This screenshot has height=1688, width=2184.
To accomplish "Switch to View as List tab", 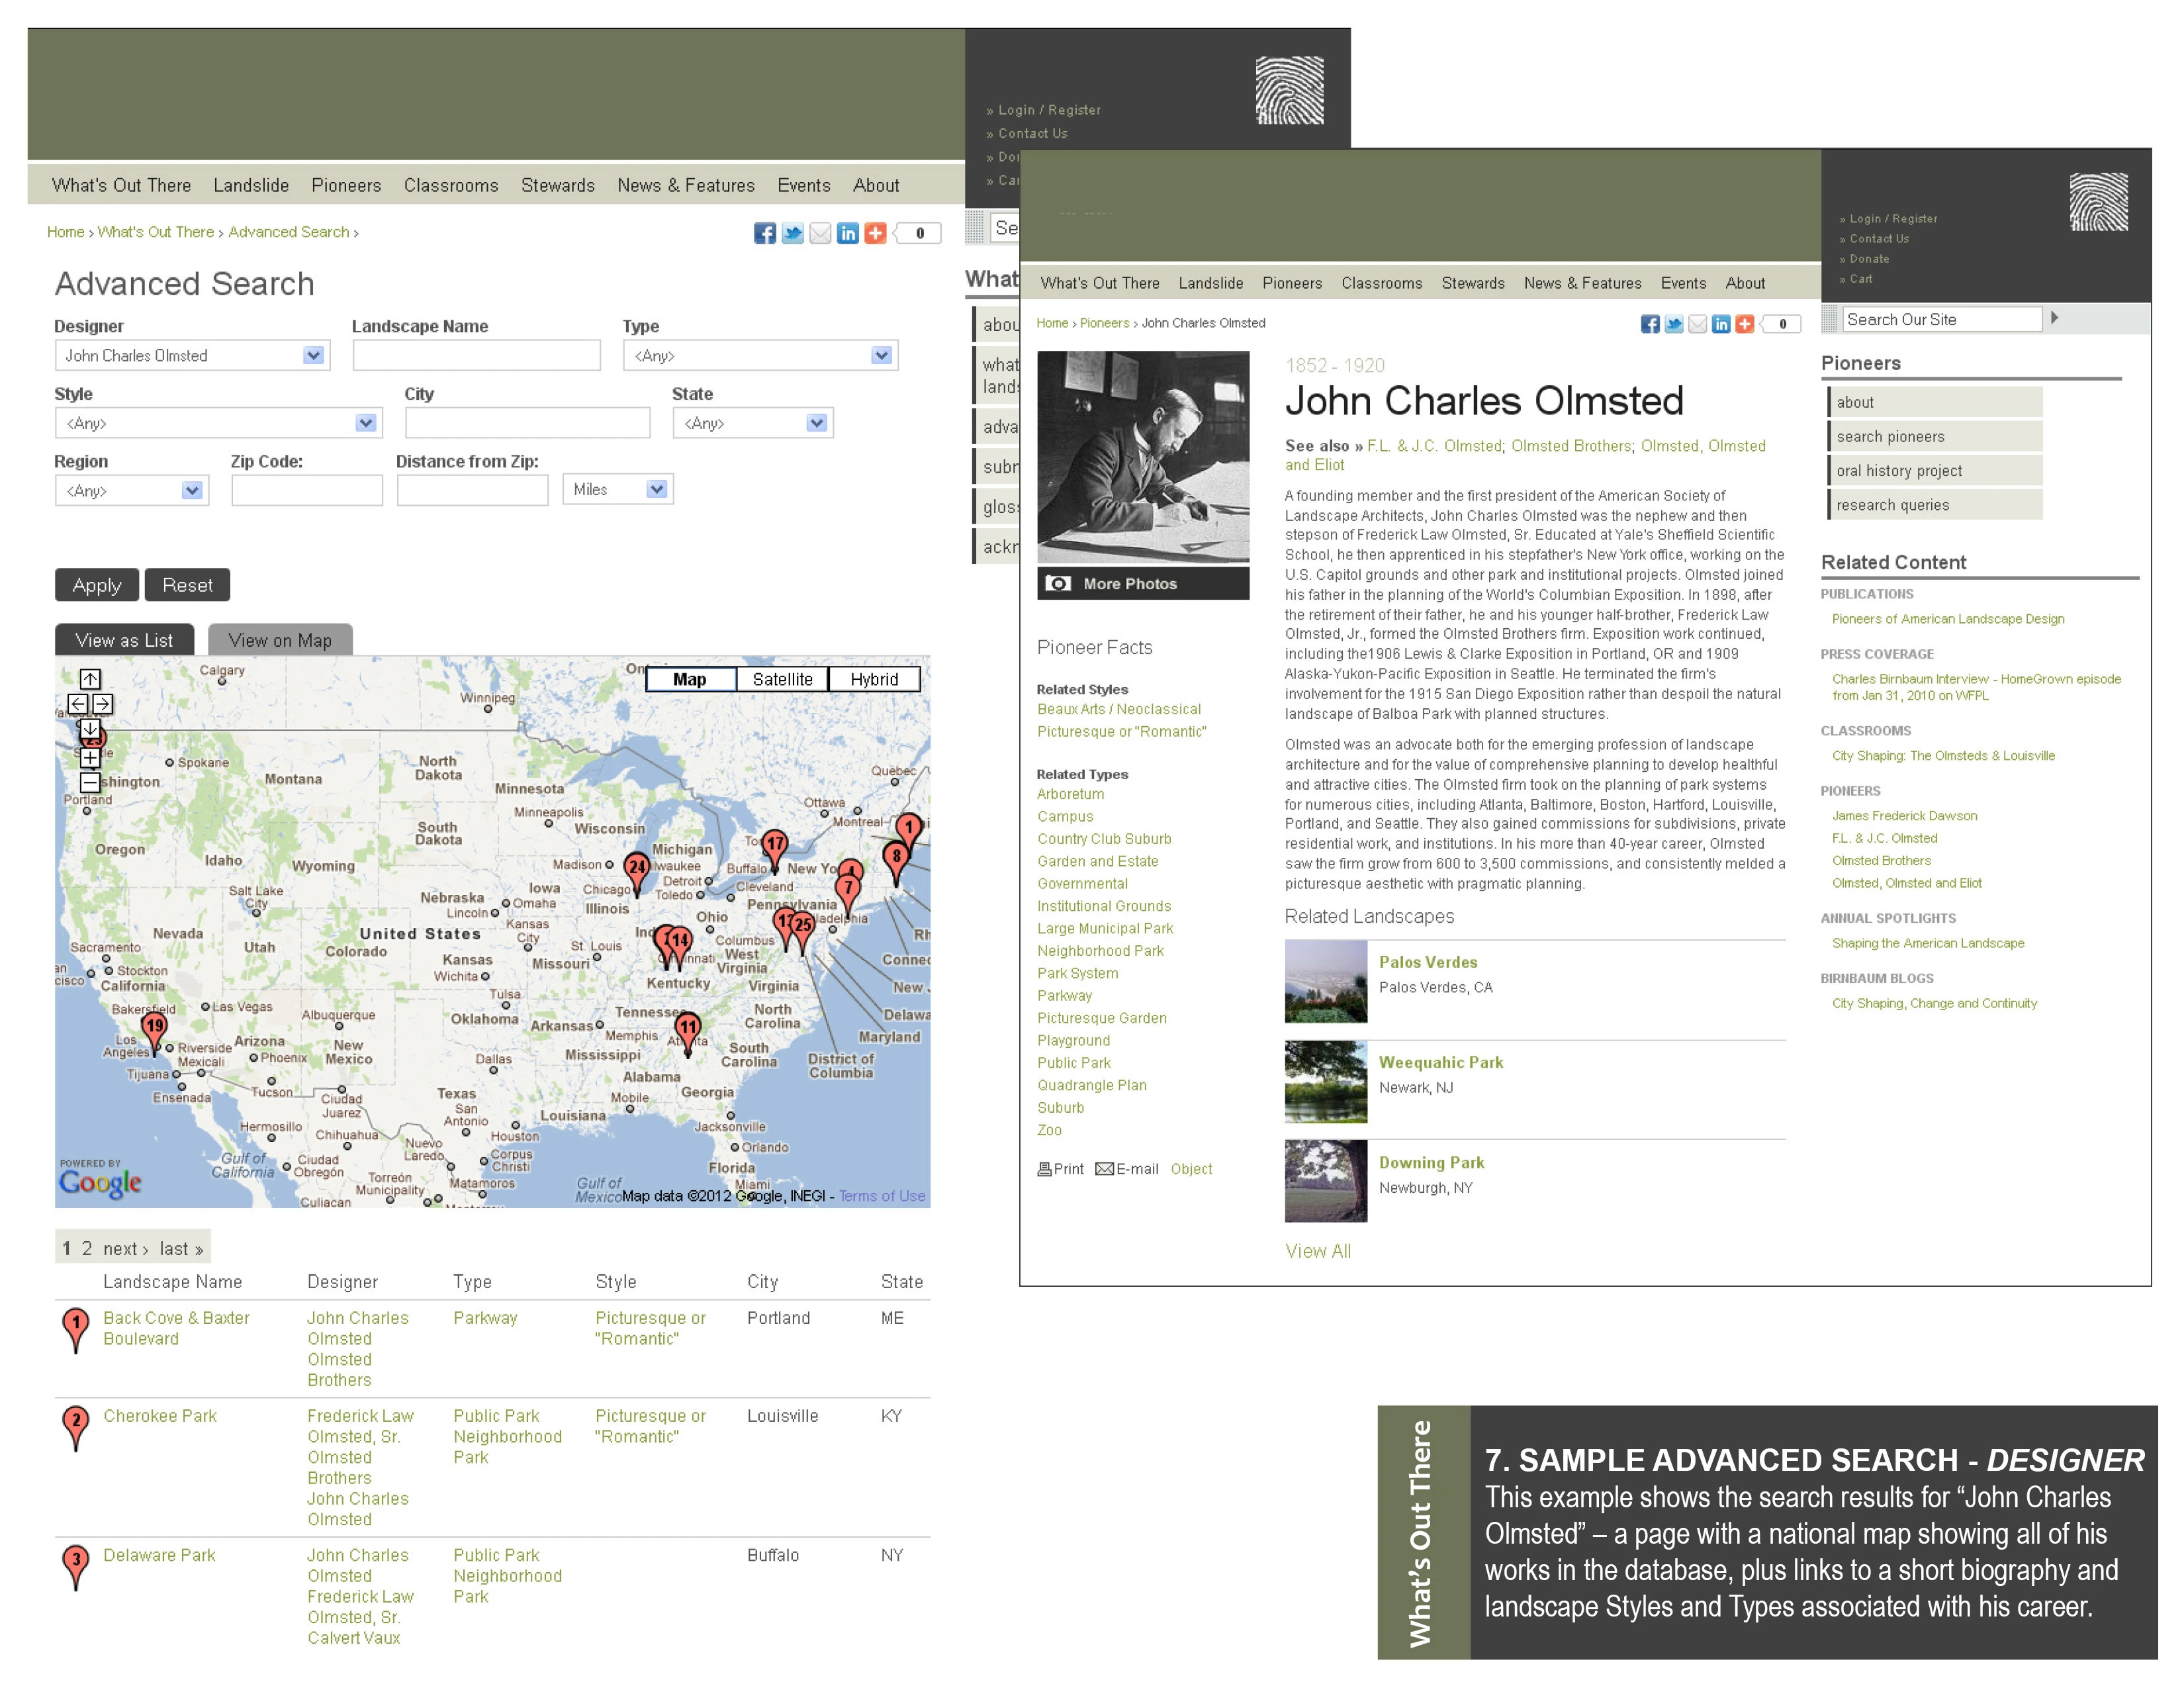I will pos(124,640).
